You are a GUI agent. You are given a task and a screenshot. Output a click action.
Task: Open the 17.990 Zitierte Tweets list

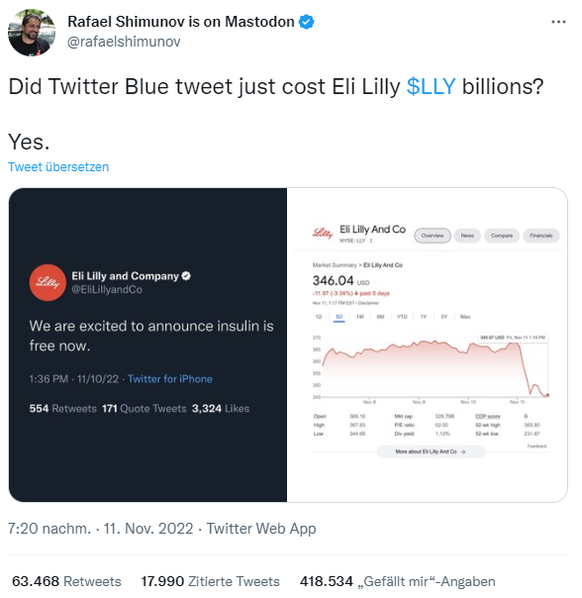coord(211,581)
